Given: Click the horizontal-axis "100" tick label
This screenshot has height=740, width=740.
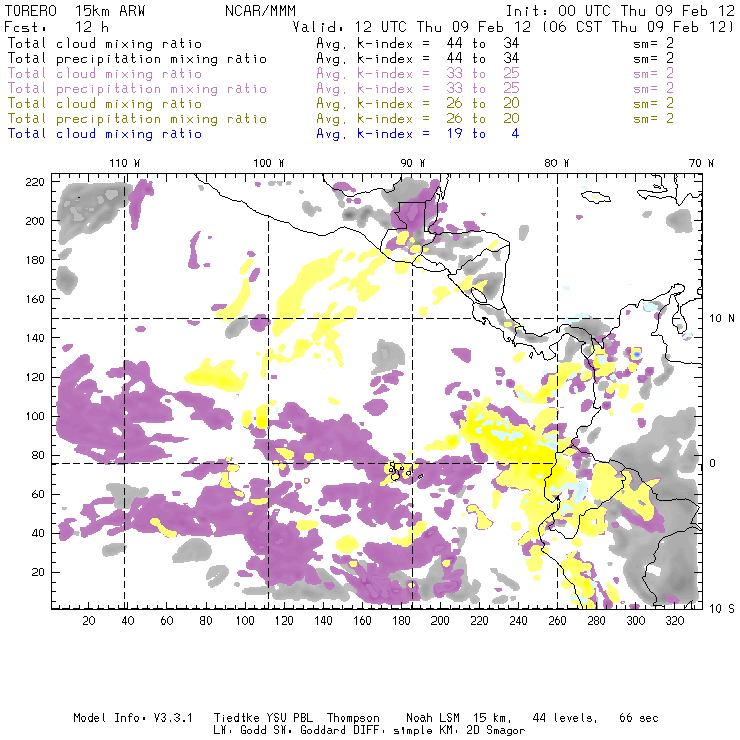Looking at the screenshot, I should pyautogui.click(x=245, y=621).
